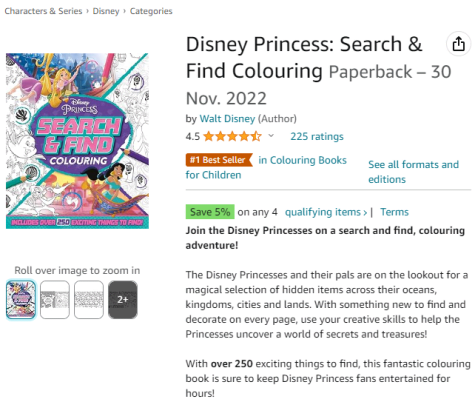475x402 pixels.
Task: Open the qualifying items link
Action: coord(326,212)
